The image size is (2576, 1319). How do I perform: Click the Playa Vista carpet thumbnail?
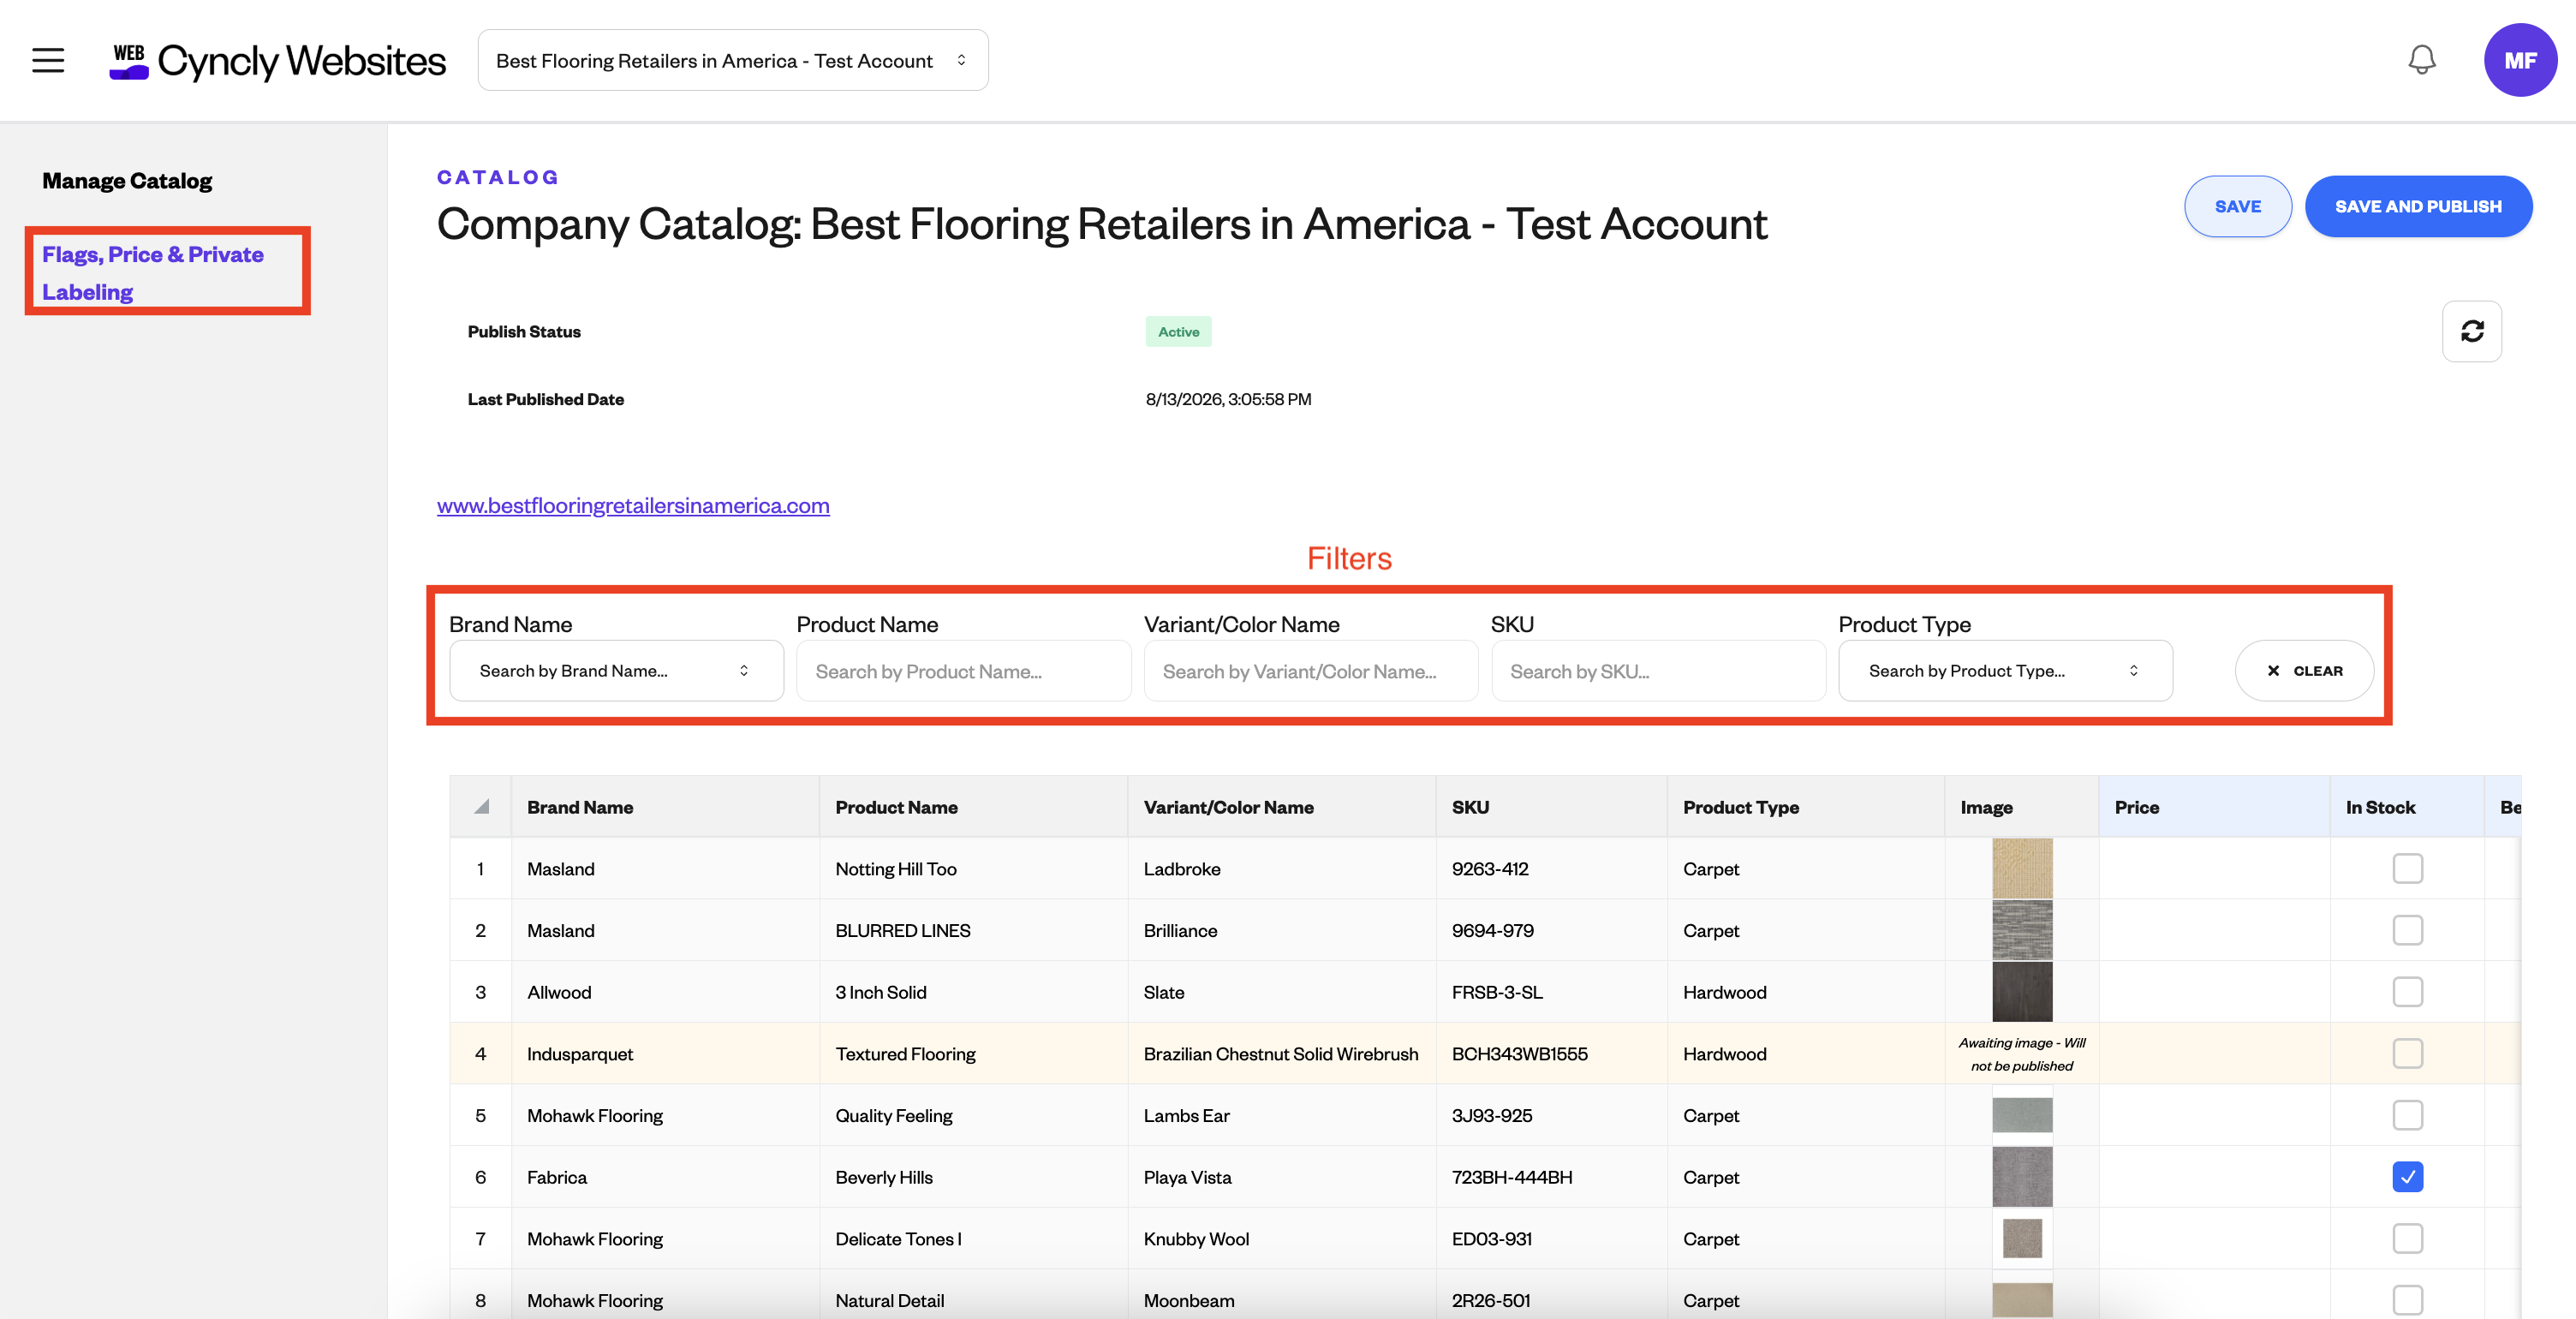click(2021, 1177)
